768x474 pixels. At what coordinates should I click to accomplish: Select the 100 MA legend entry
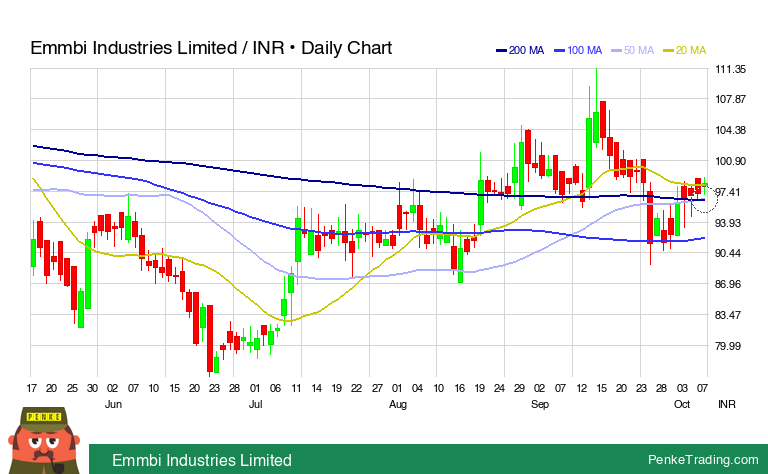[x=578, y=50]
